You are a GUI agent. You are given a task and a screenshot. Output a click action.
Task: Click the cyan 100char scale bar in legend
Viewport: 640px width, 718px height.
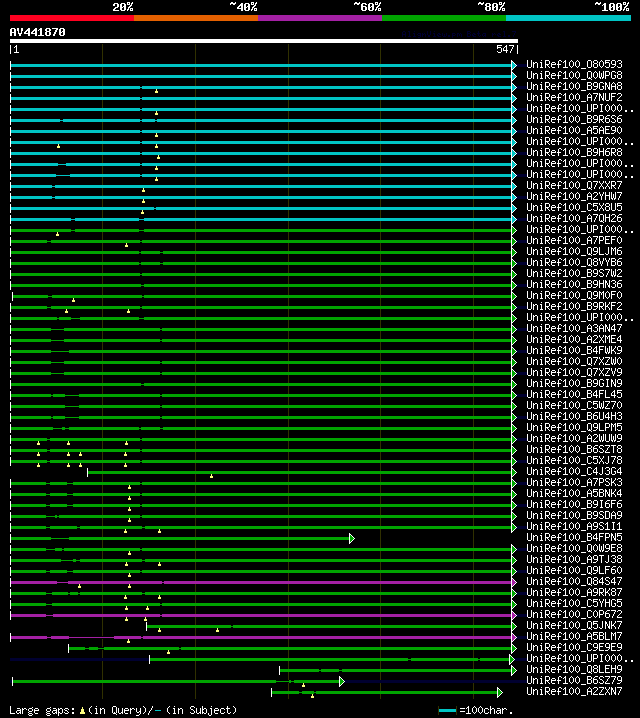pos(447,710)
